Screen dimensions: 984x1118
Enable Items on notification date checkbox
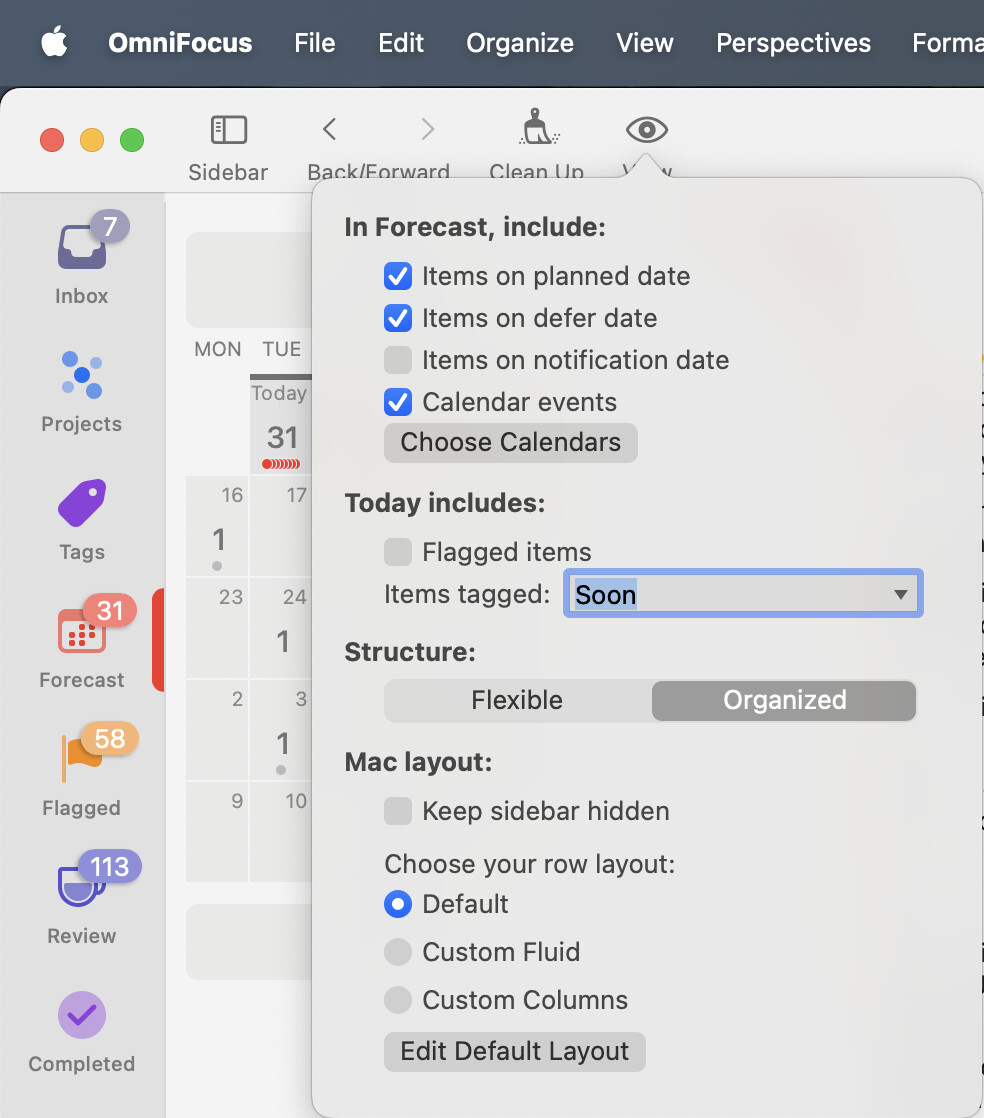[398, 360]
